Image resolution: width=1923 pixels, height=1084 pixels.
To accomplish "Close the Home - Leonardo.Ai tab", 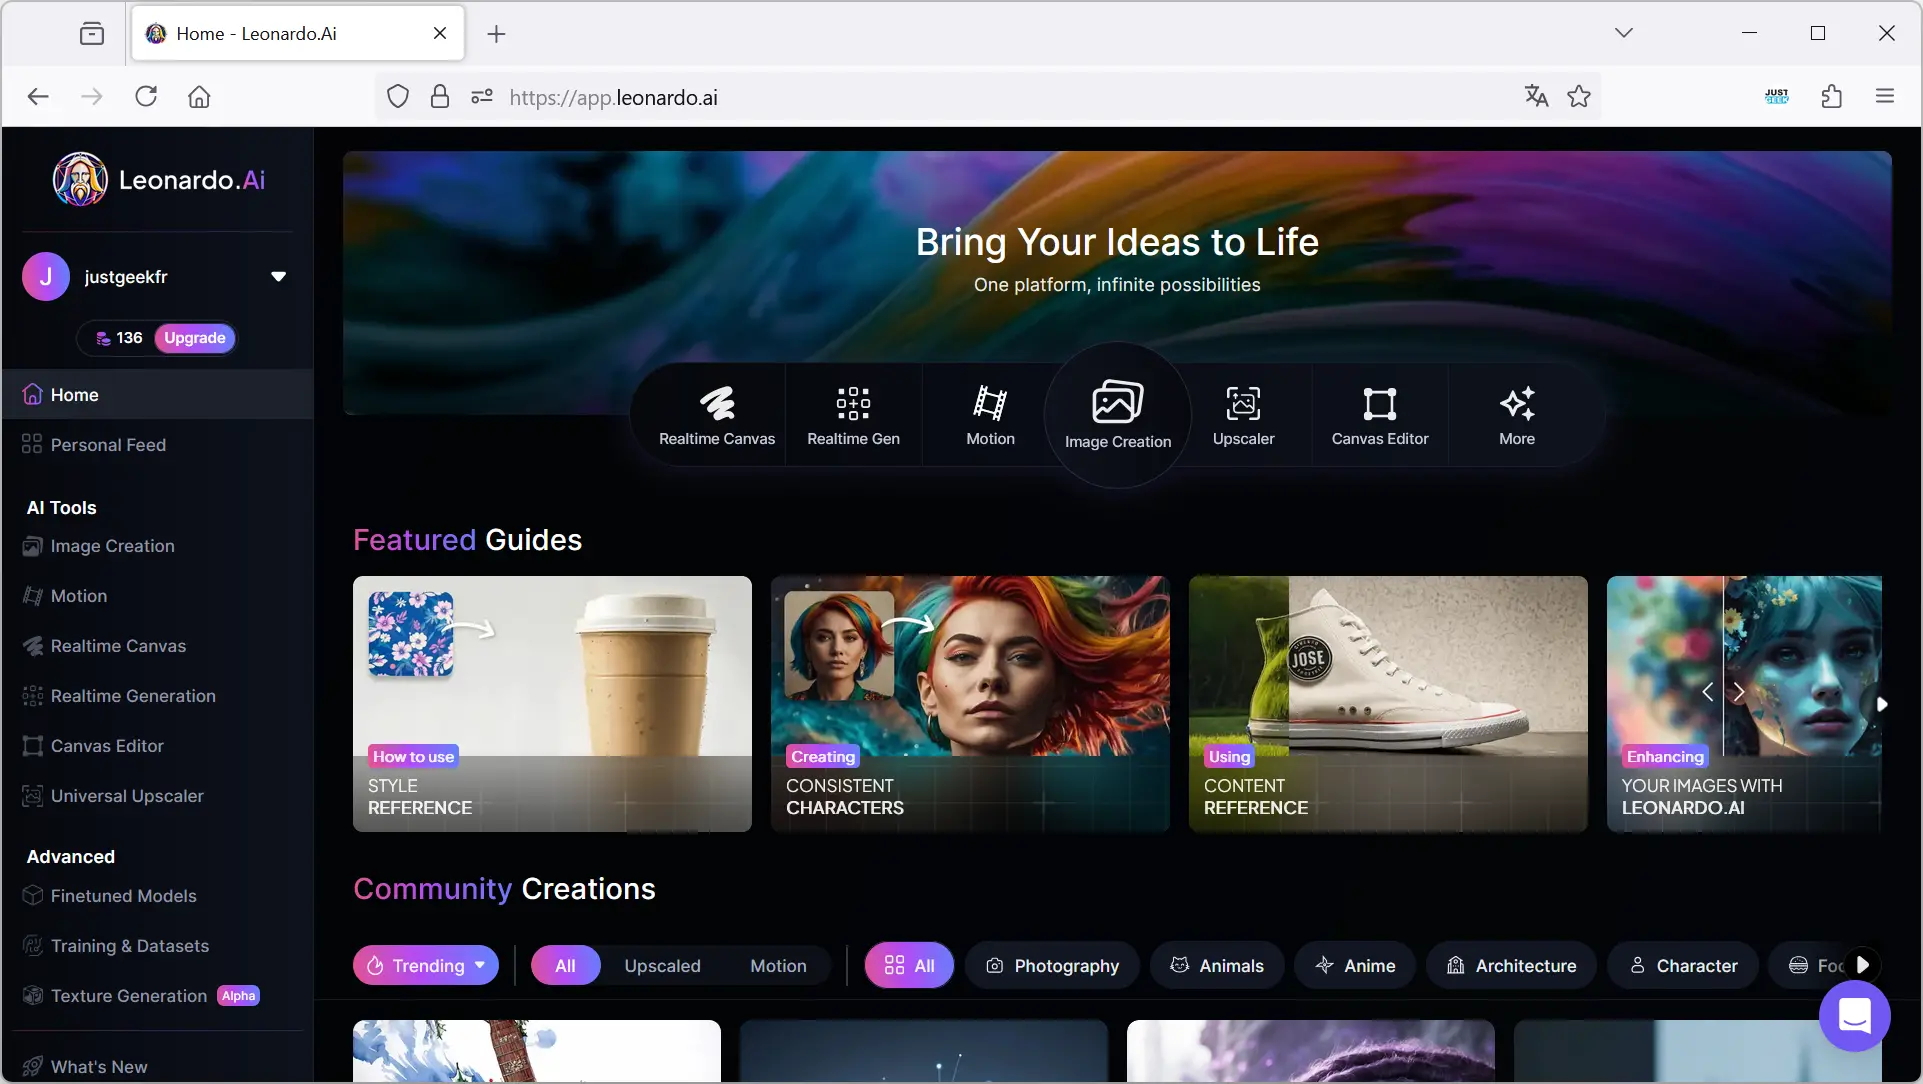I will click(x=440, y=33).
